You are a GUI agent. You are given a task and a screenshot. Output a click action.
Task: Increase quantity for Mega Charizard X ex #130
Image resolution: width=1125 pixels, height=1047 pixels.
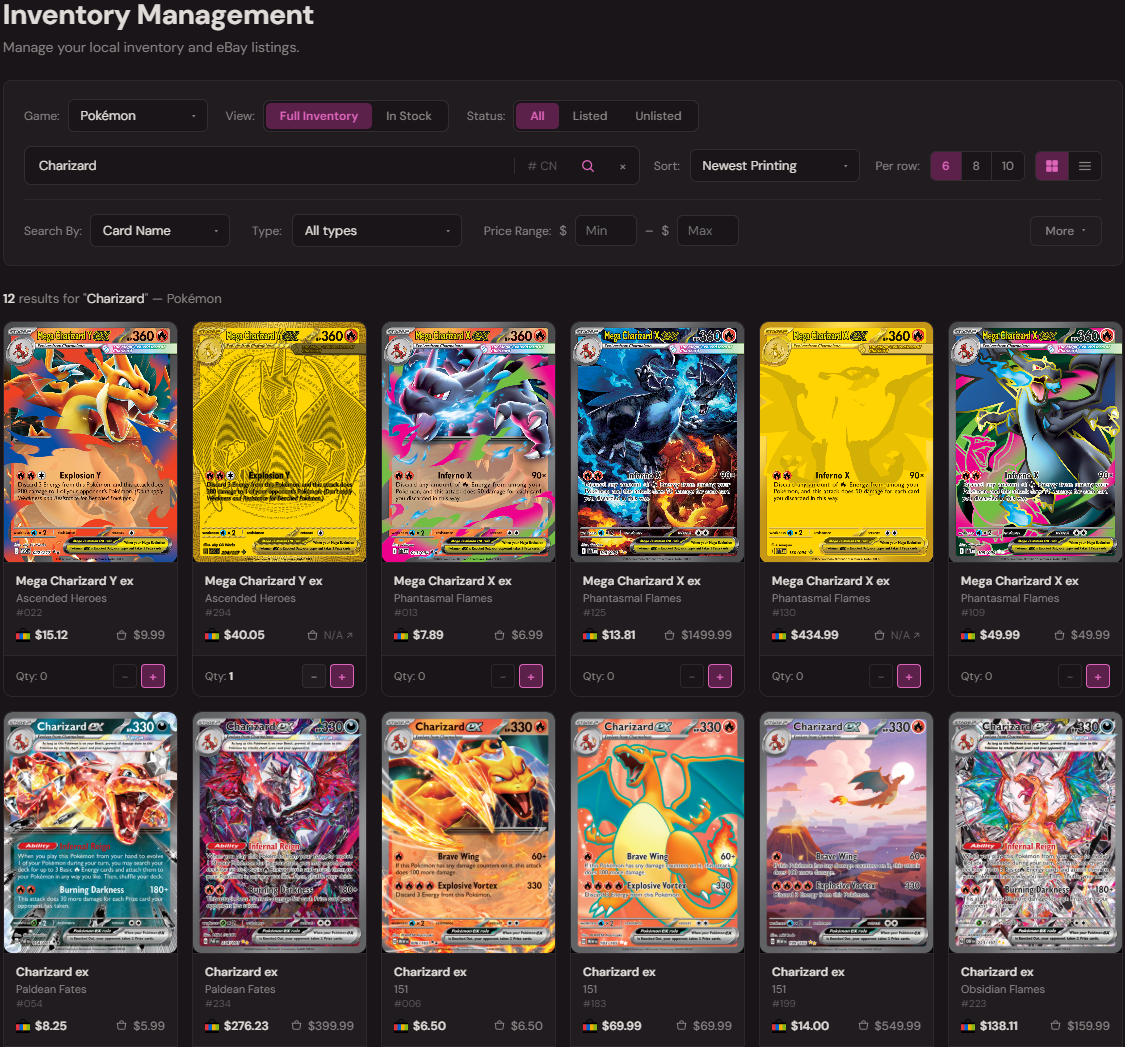coord(909,676)
